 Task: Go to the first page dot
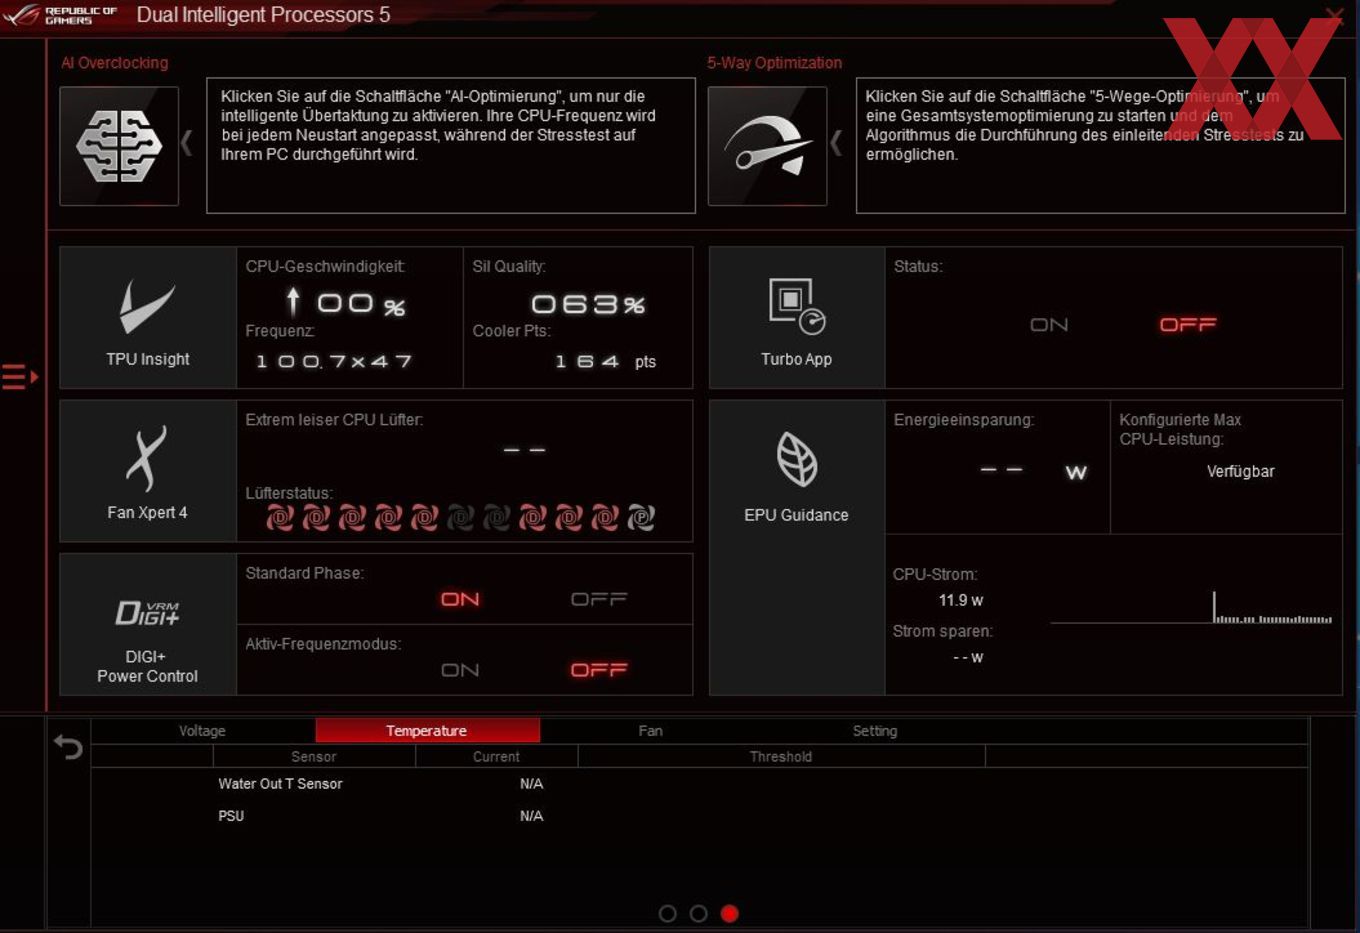click(x=668, y=913)
